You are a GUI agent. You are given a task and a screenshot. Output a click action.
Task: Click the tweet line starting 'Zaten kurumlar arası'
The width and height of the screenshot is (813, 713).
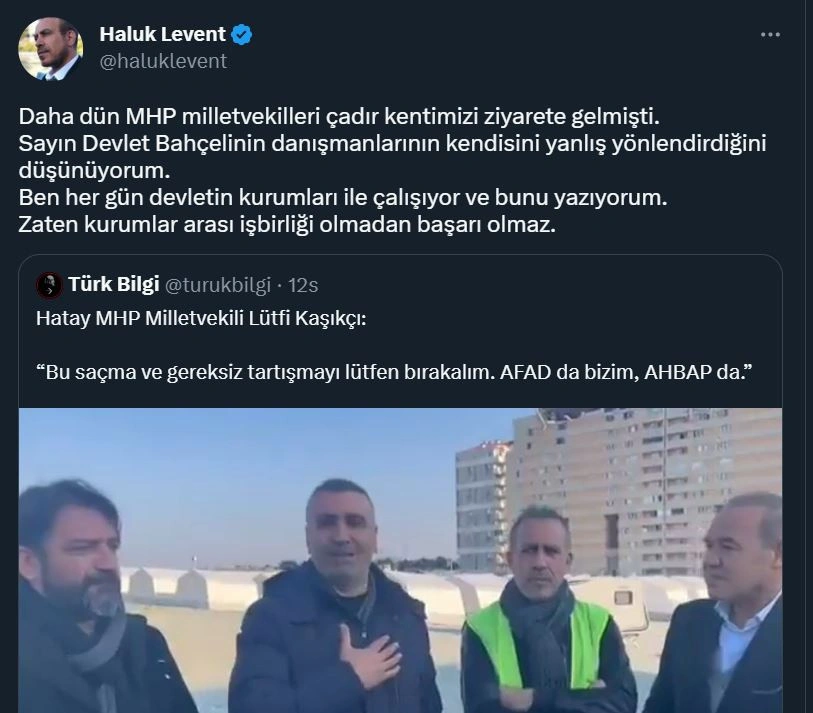click(x=287, y=225)
